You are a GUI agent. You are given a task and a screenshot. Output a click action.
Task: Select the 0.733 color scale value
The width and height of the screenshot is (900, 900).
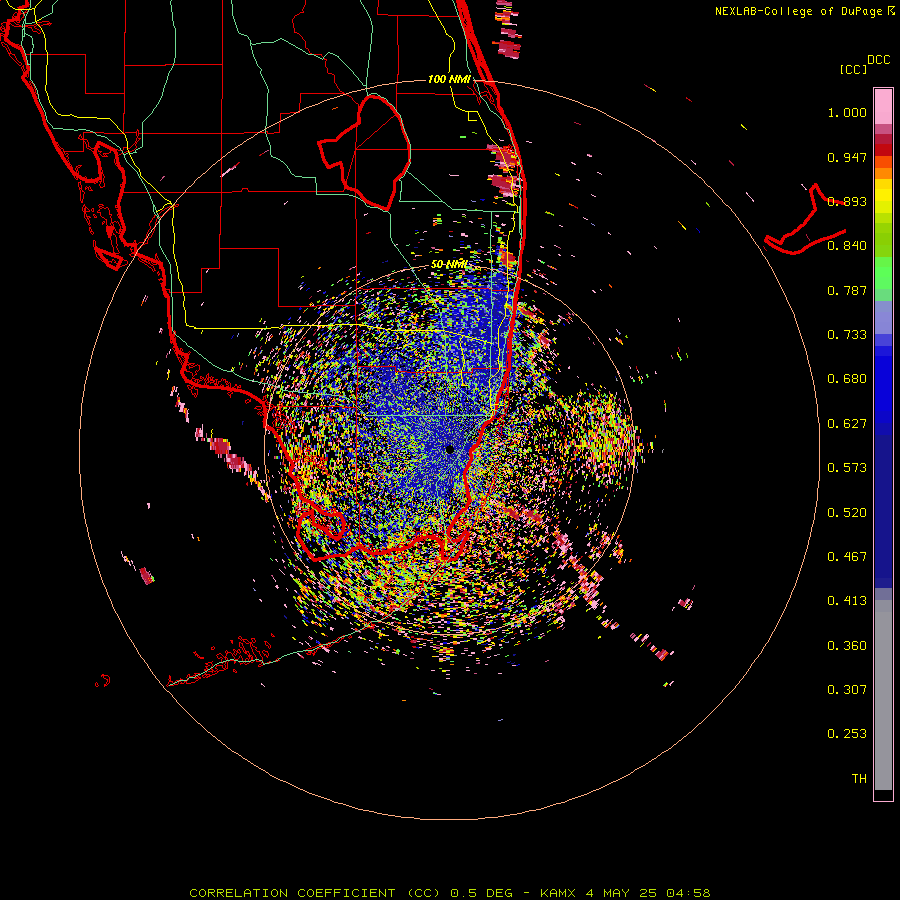[847, 335]
